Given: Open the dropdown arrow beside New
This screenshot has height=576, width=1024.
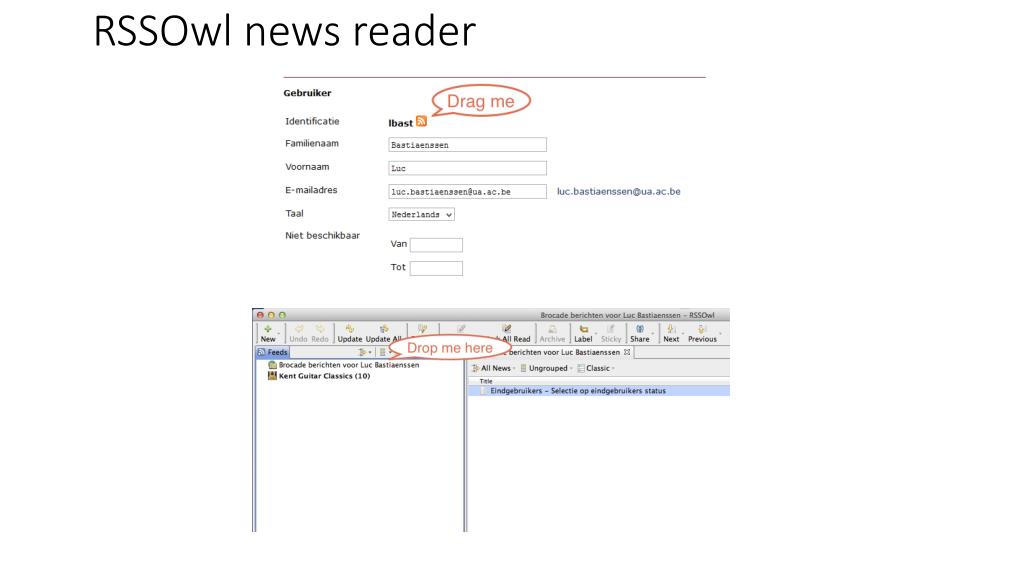Looking at the screenshot, I should (279, 334).
